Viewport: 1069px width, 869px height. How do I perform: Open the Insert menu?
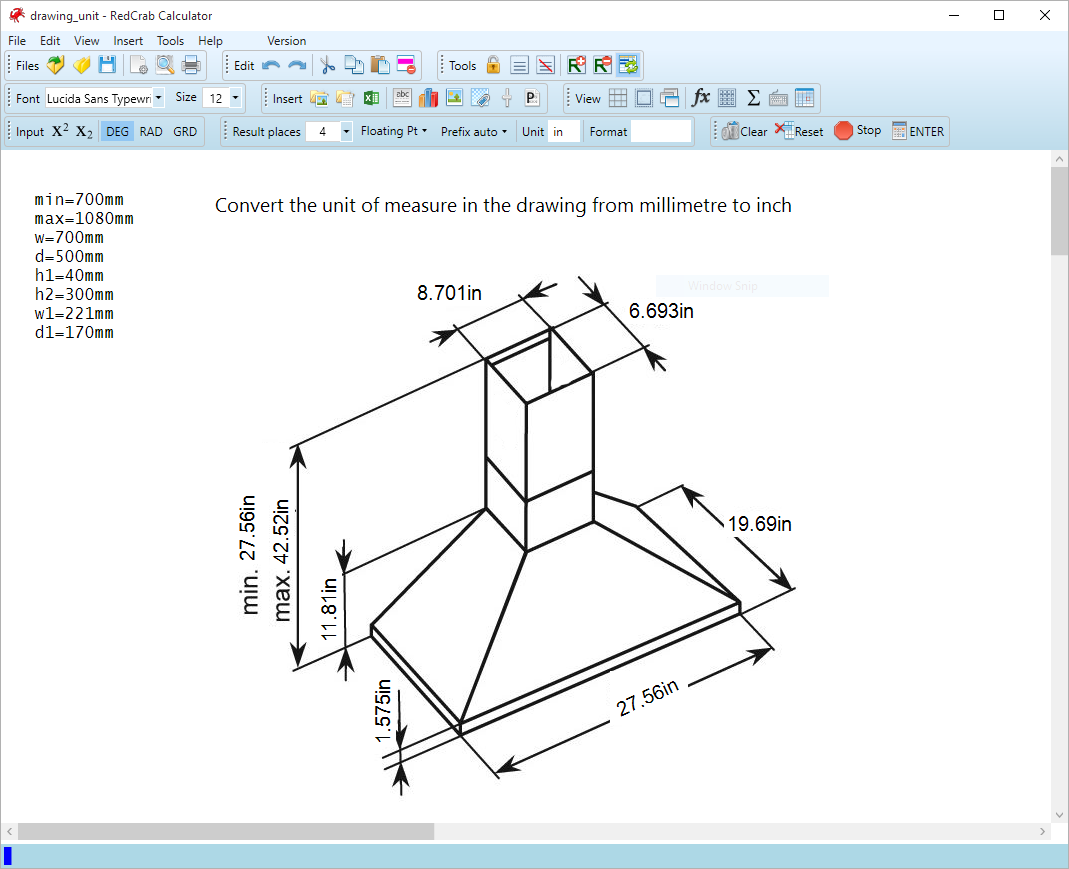click(128, 41)
